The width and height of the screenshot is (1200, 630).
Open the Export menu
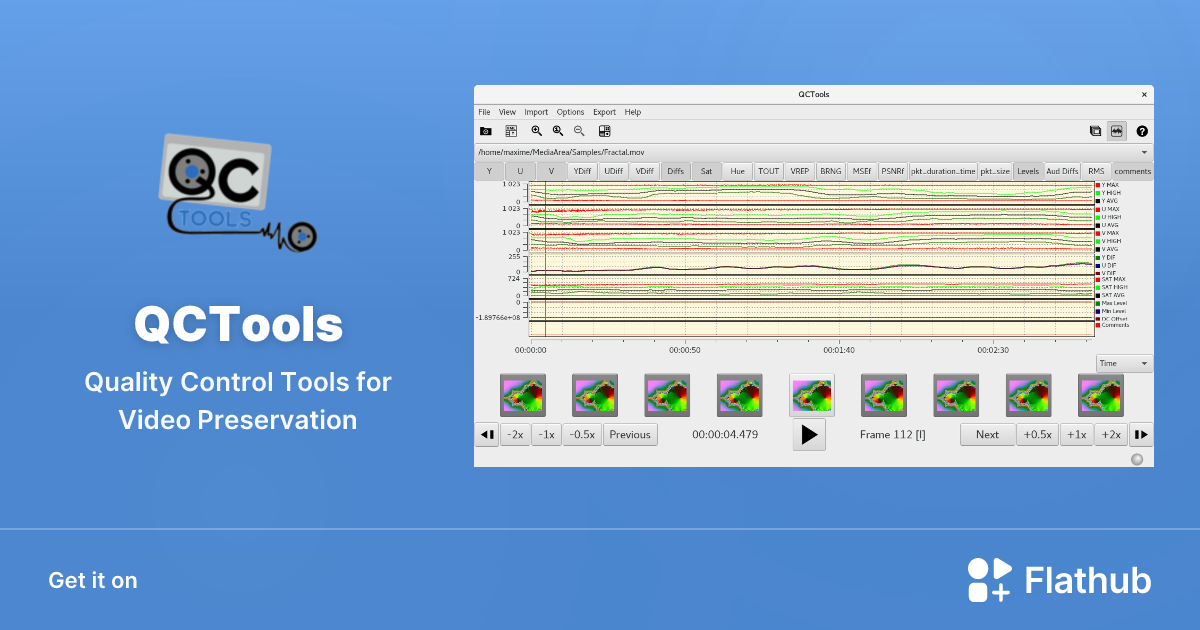604,111
